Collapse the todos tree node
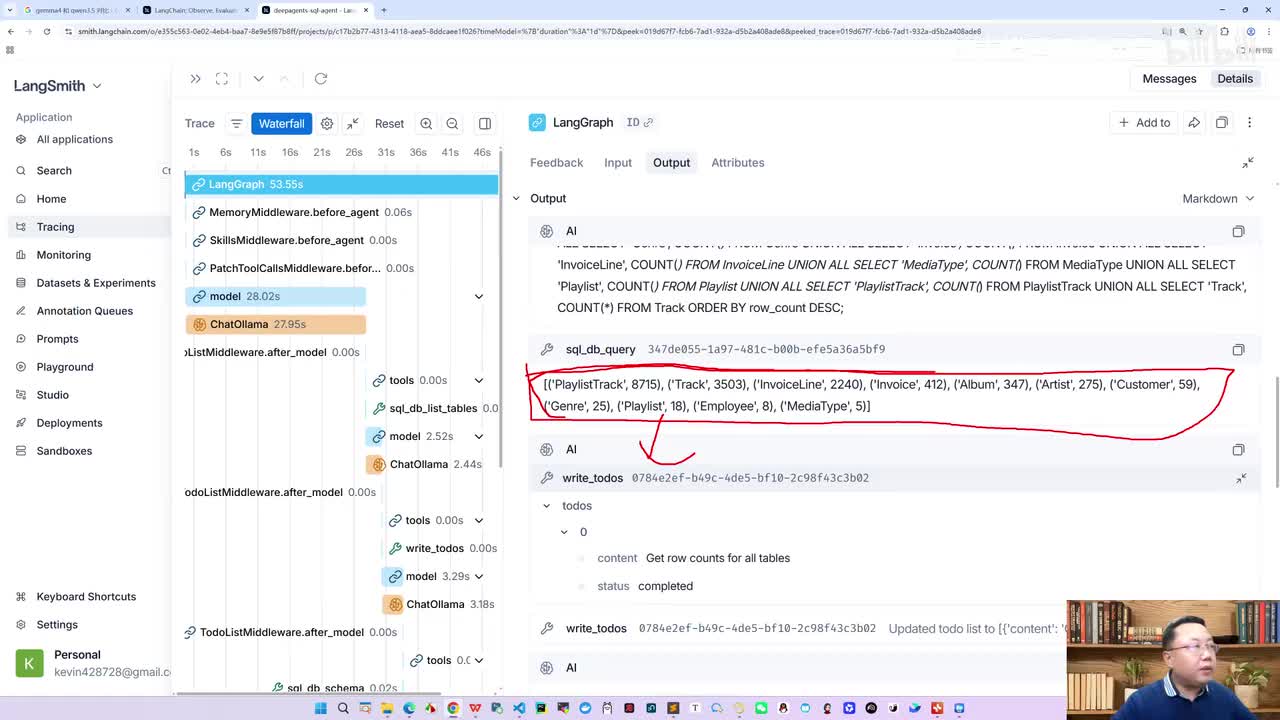This screenshot has height=720, width=1280. coord(546,506)
